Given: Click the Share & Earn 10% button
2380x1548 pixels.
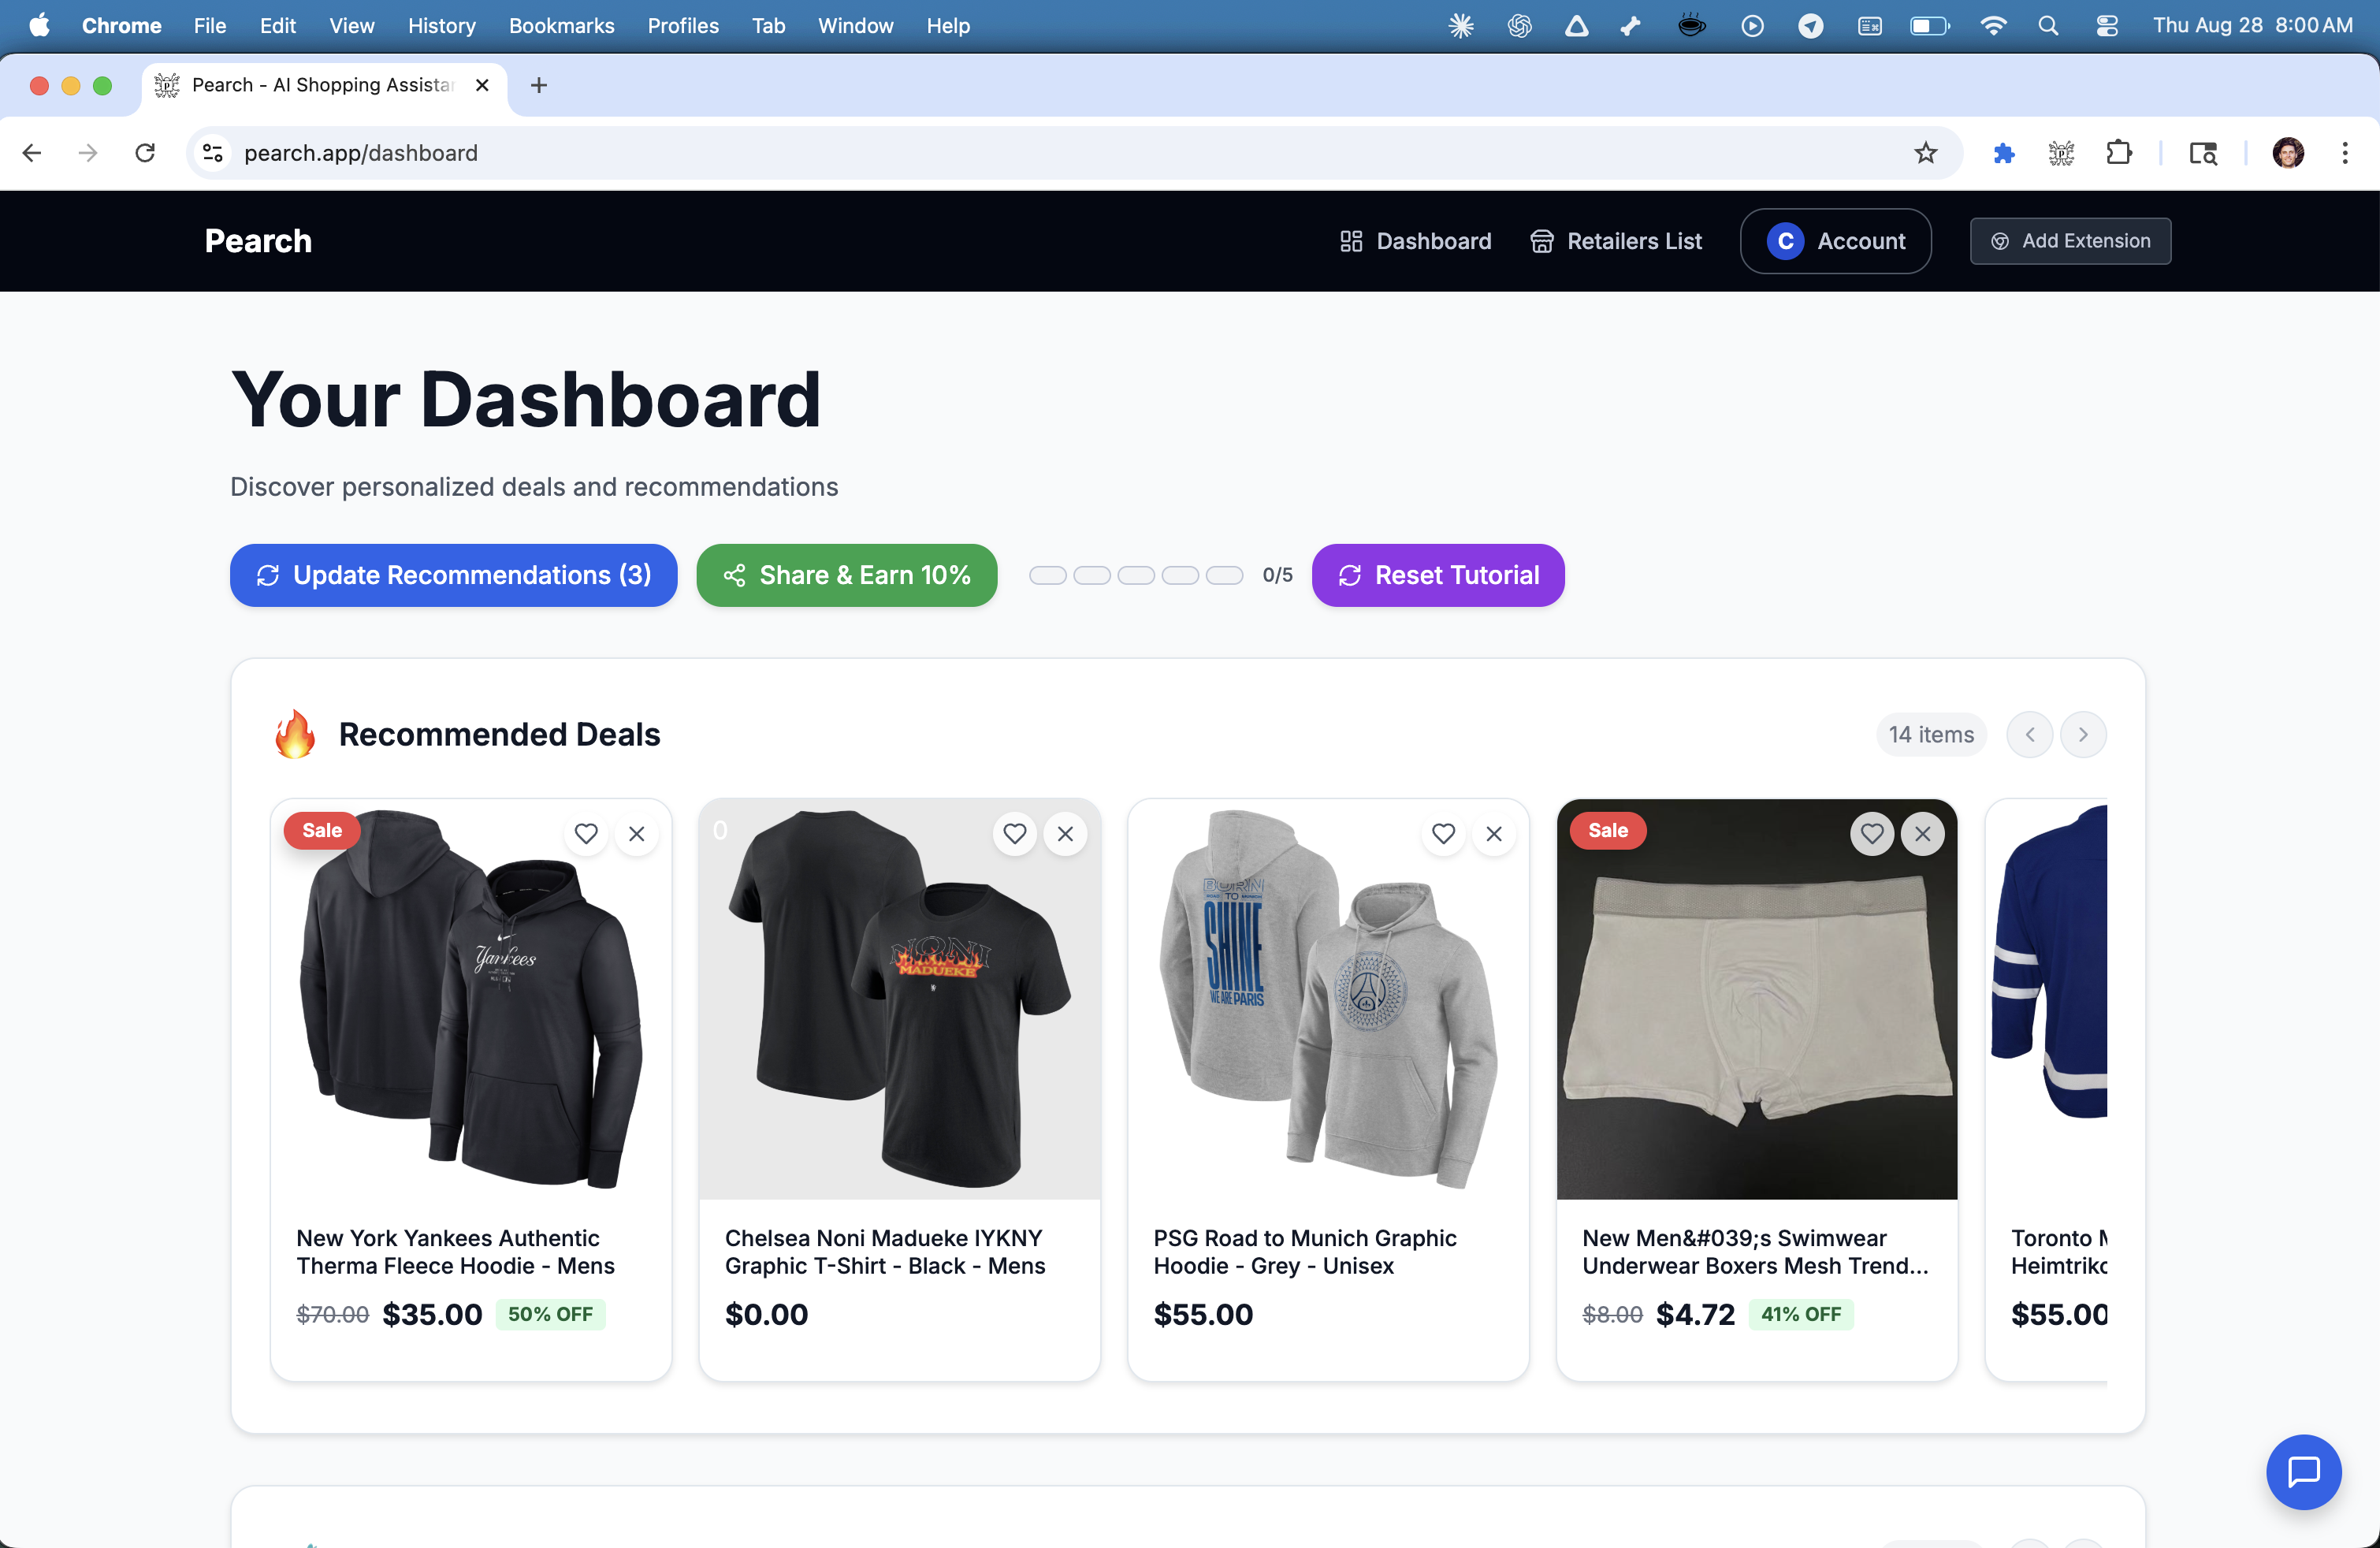Looking at the screenshot, I should 846,575.
